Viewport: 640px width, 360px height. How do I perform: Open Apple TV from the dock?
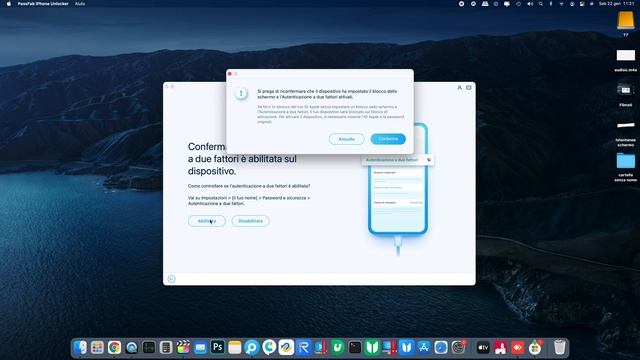(x=483, y=347)
